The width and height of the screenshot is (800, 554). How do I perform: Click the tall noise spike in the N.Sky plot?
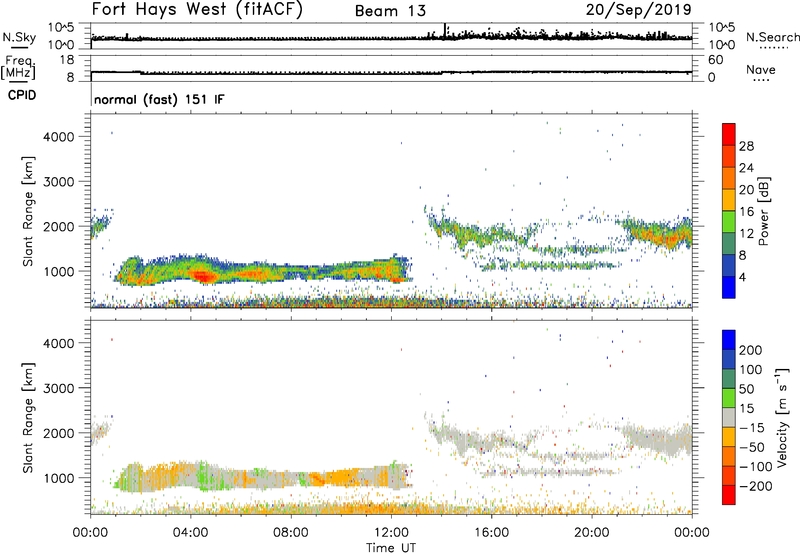[445, 30]
